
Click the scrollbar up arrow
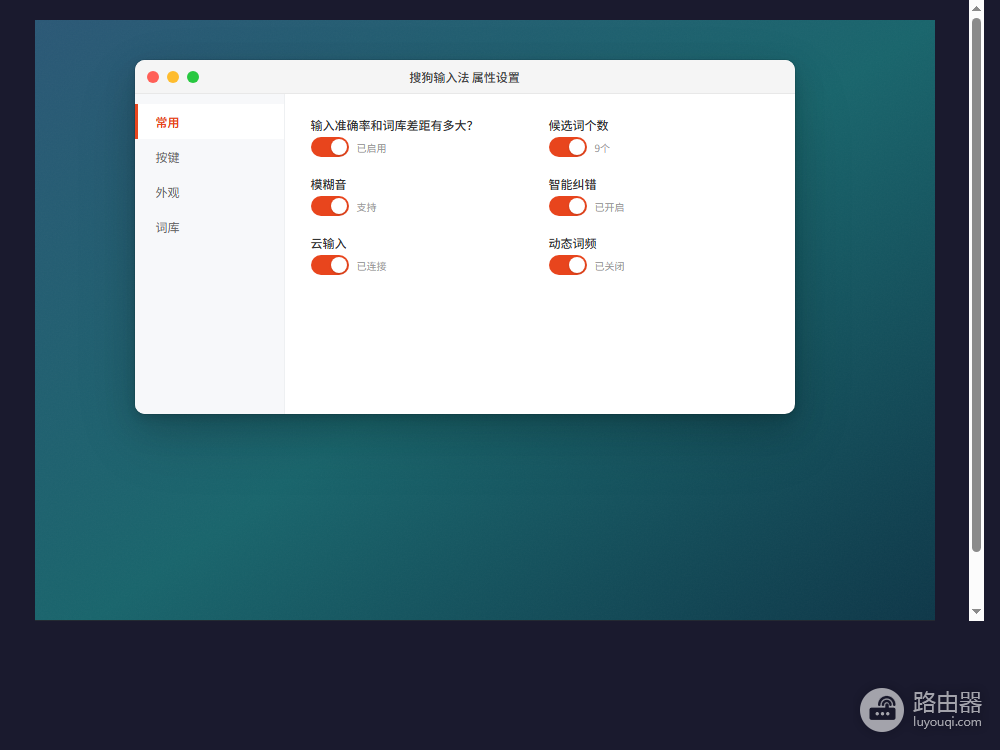(x=976, y=8)
